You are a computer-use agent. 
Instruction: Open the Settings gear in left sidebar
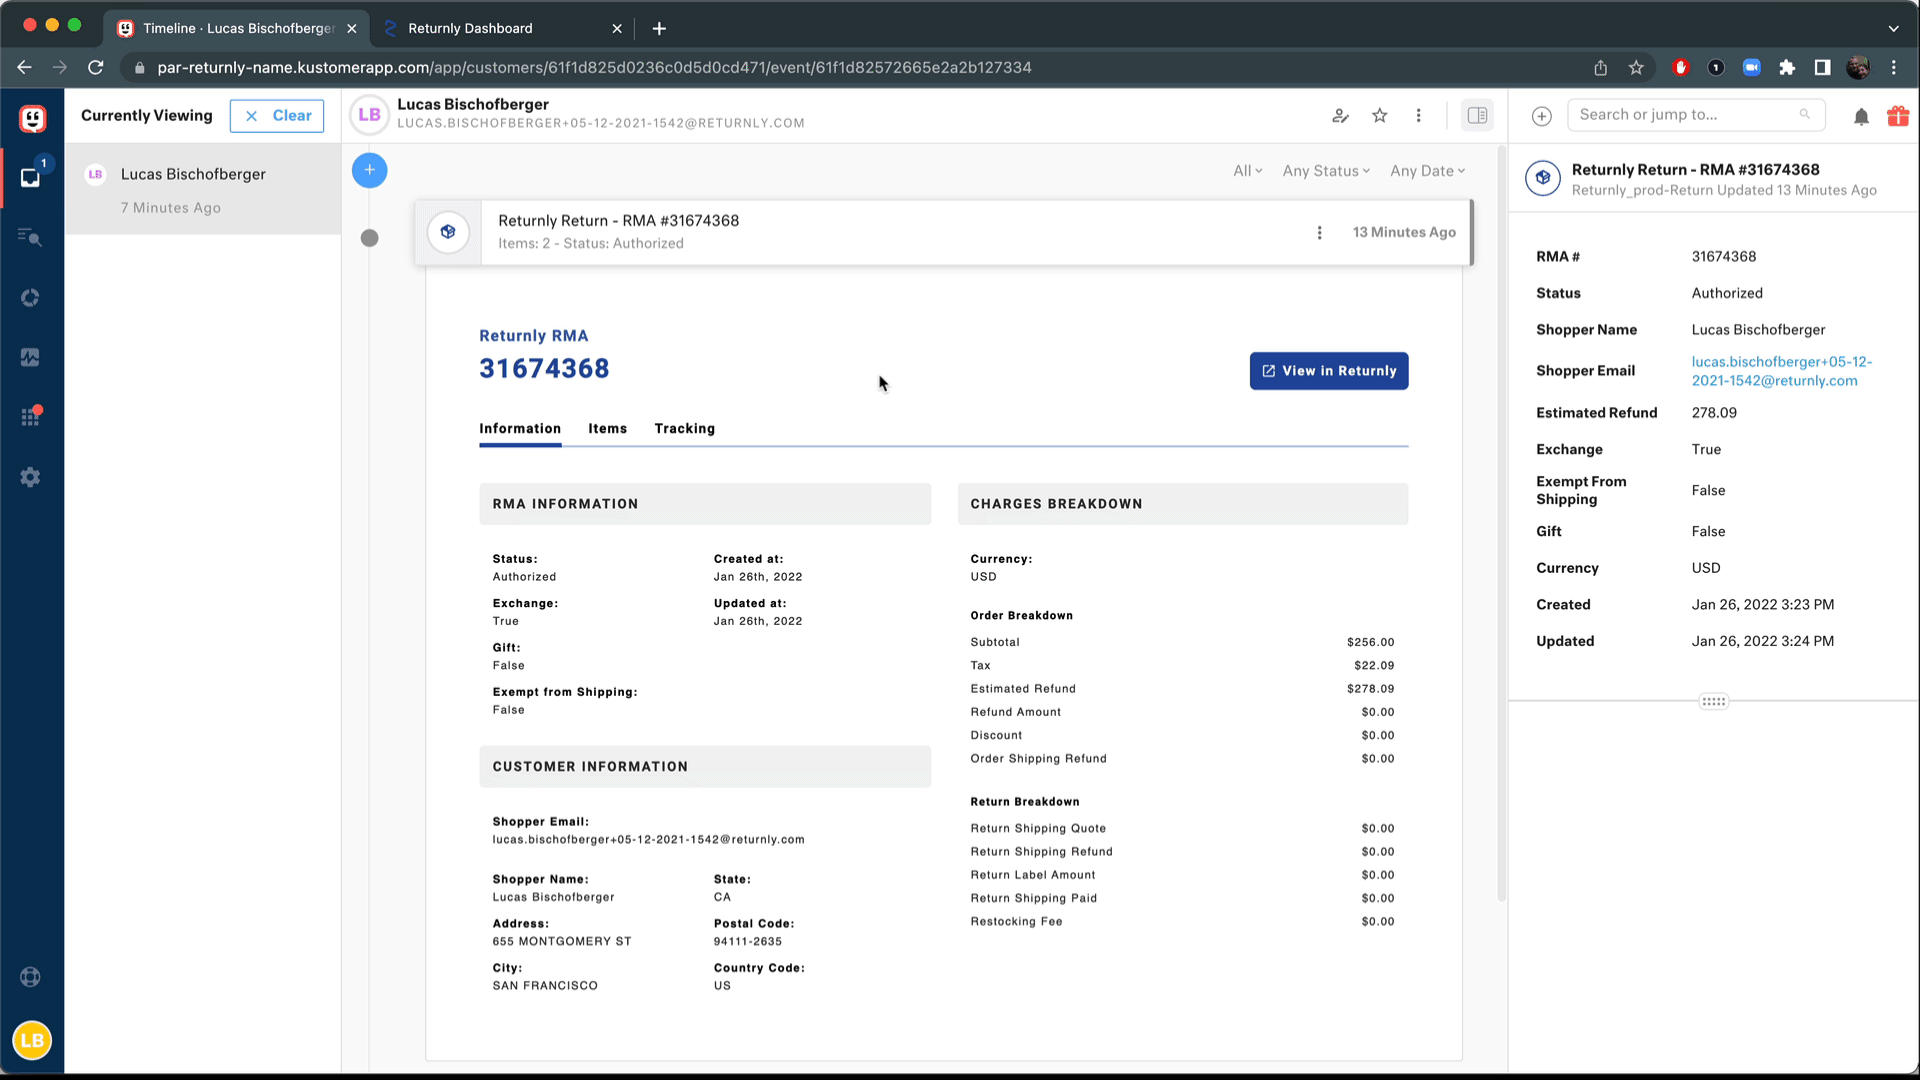click(30, 477)
